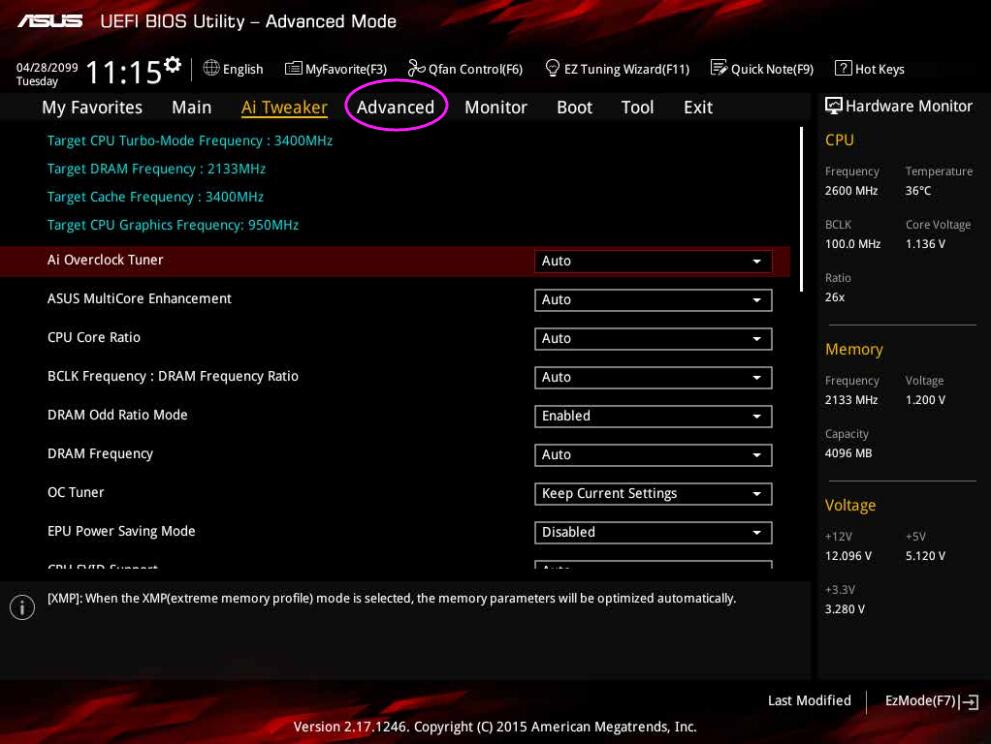Open MyFavorite(F3) button
This screenshot has width=991, height=744.
pyautogui.click(x=336, y=69)
